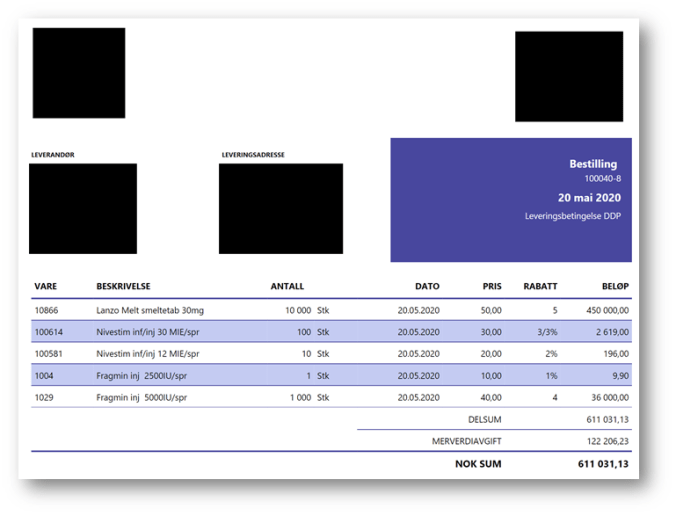Select the Fragmin inj 2500IU/spr description

[x=146, y=376]
